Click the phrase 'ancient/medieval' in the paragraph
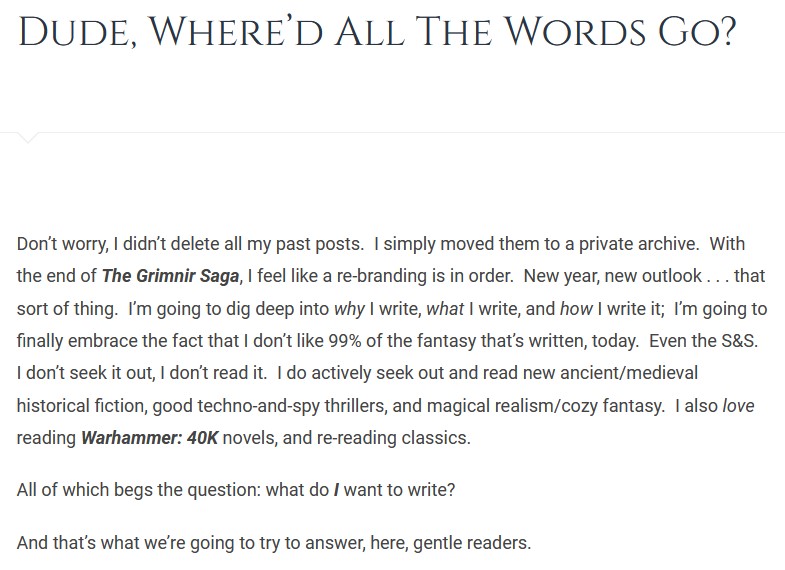785x570 pixels. click(628, 373)
